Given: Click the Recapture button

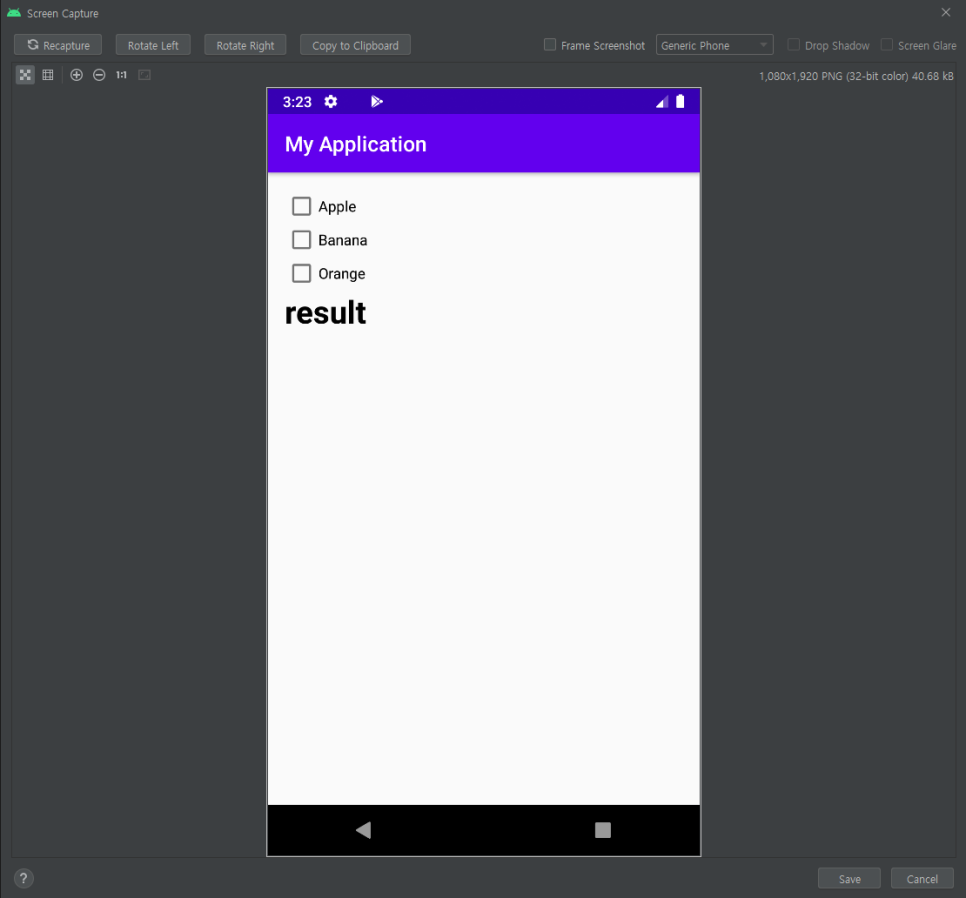Looking at the screenshot, I should click(x=58, y=45).
